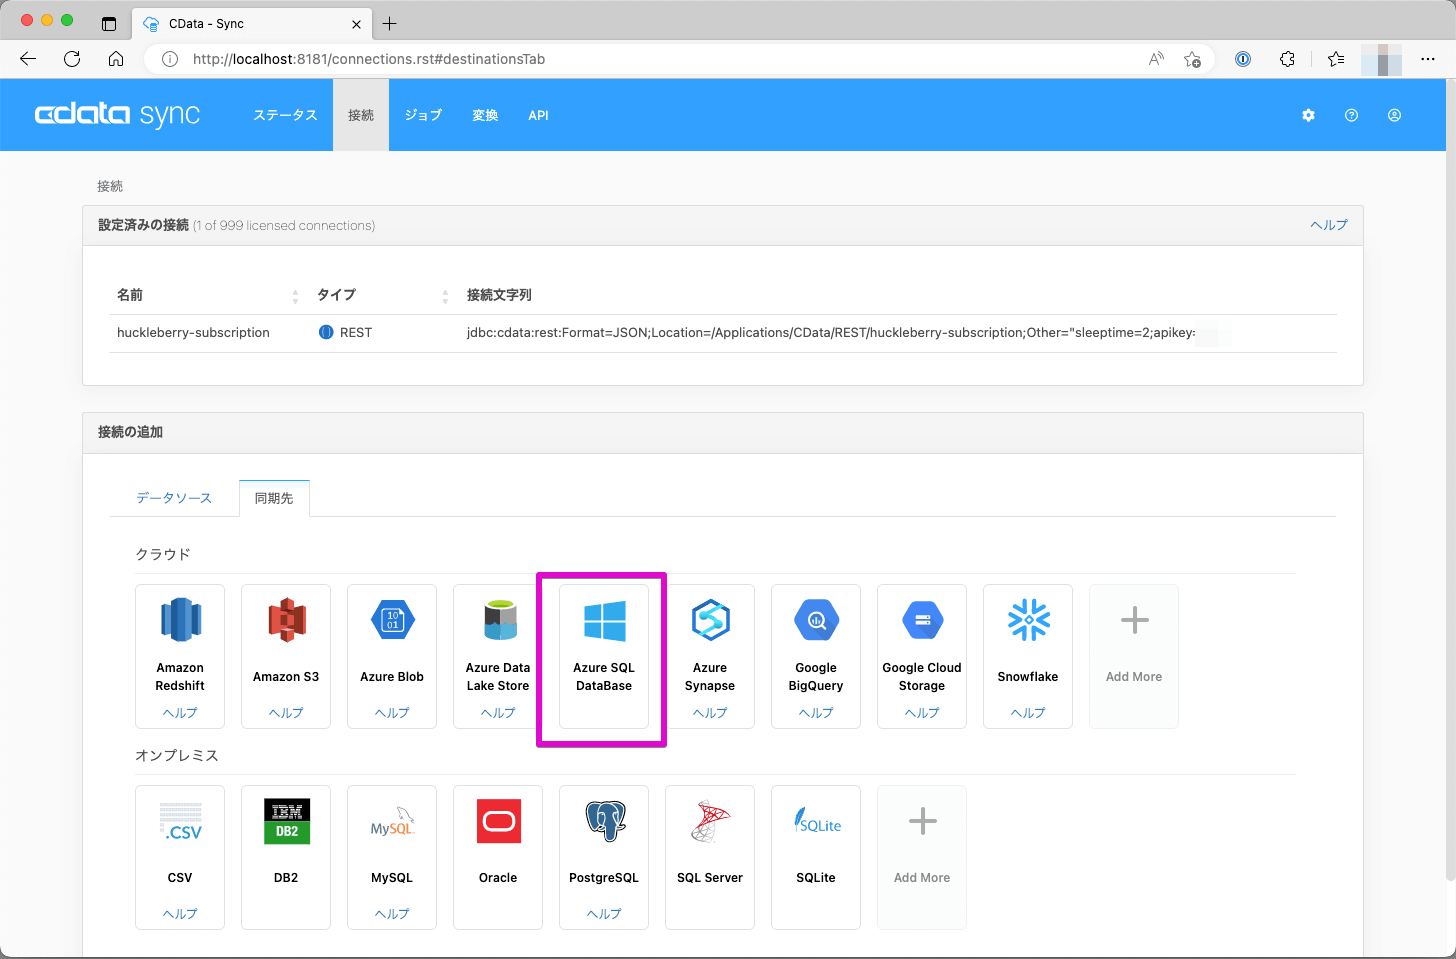
Task: Open ヘルプ link under Google BigQuery
Action: [816, 713]
